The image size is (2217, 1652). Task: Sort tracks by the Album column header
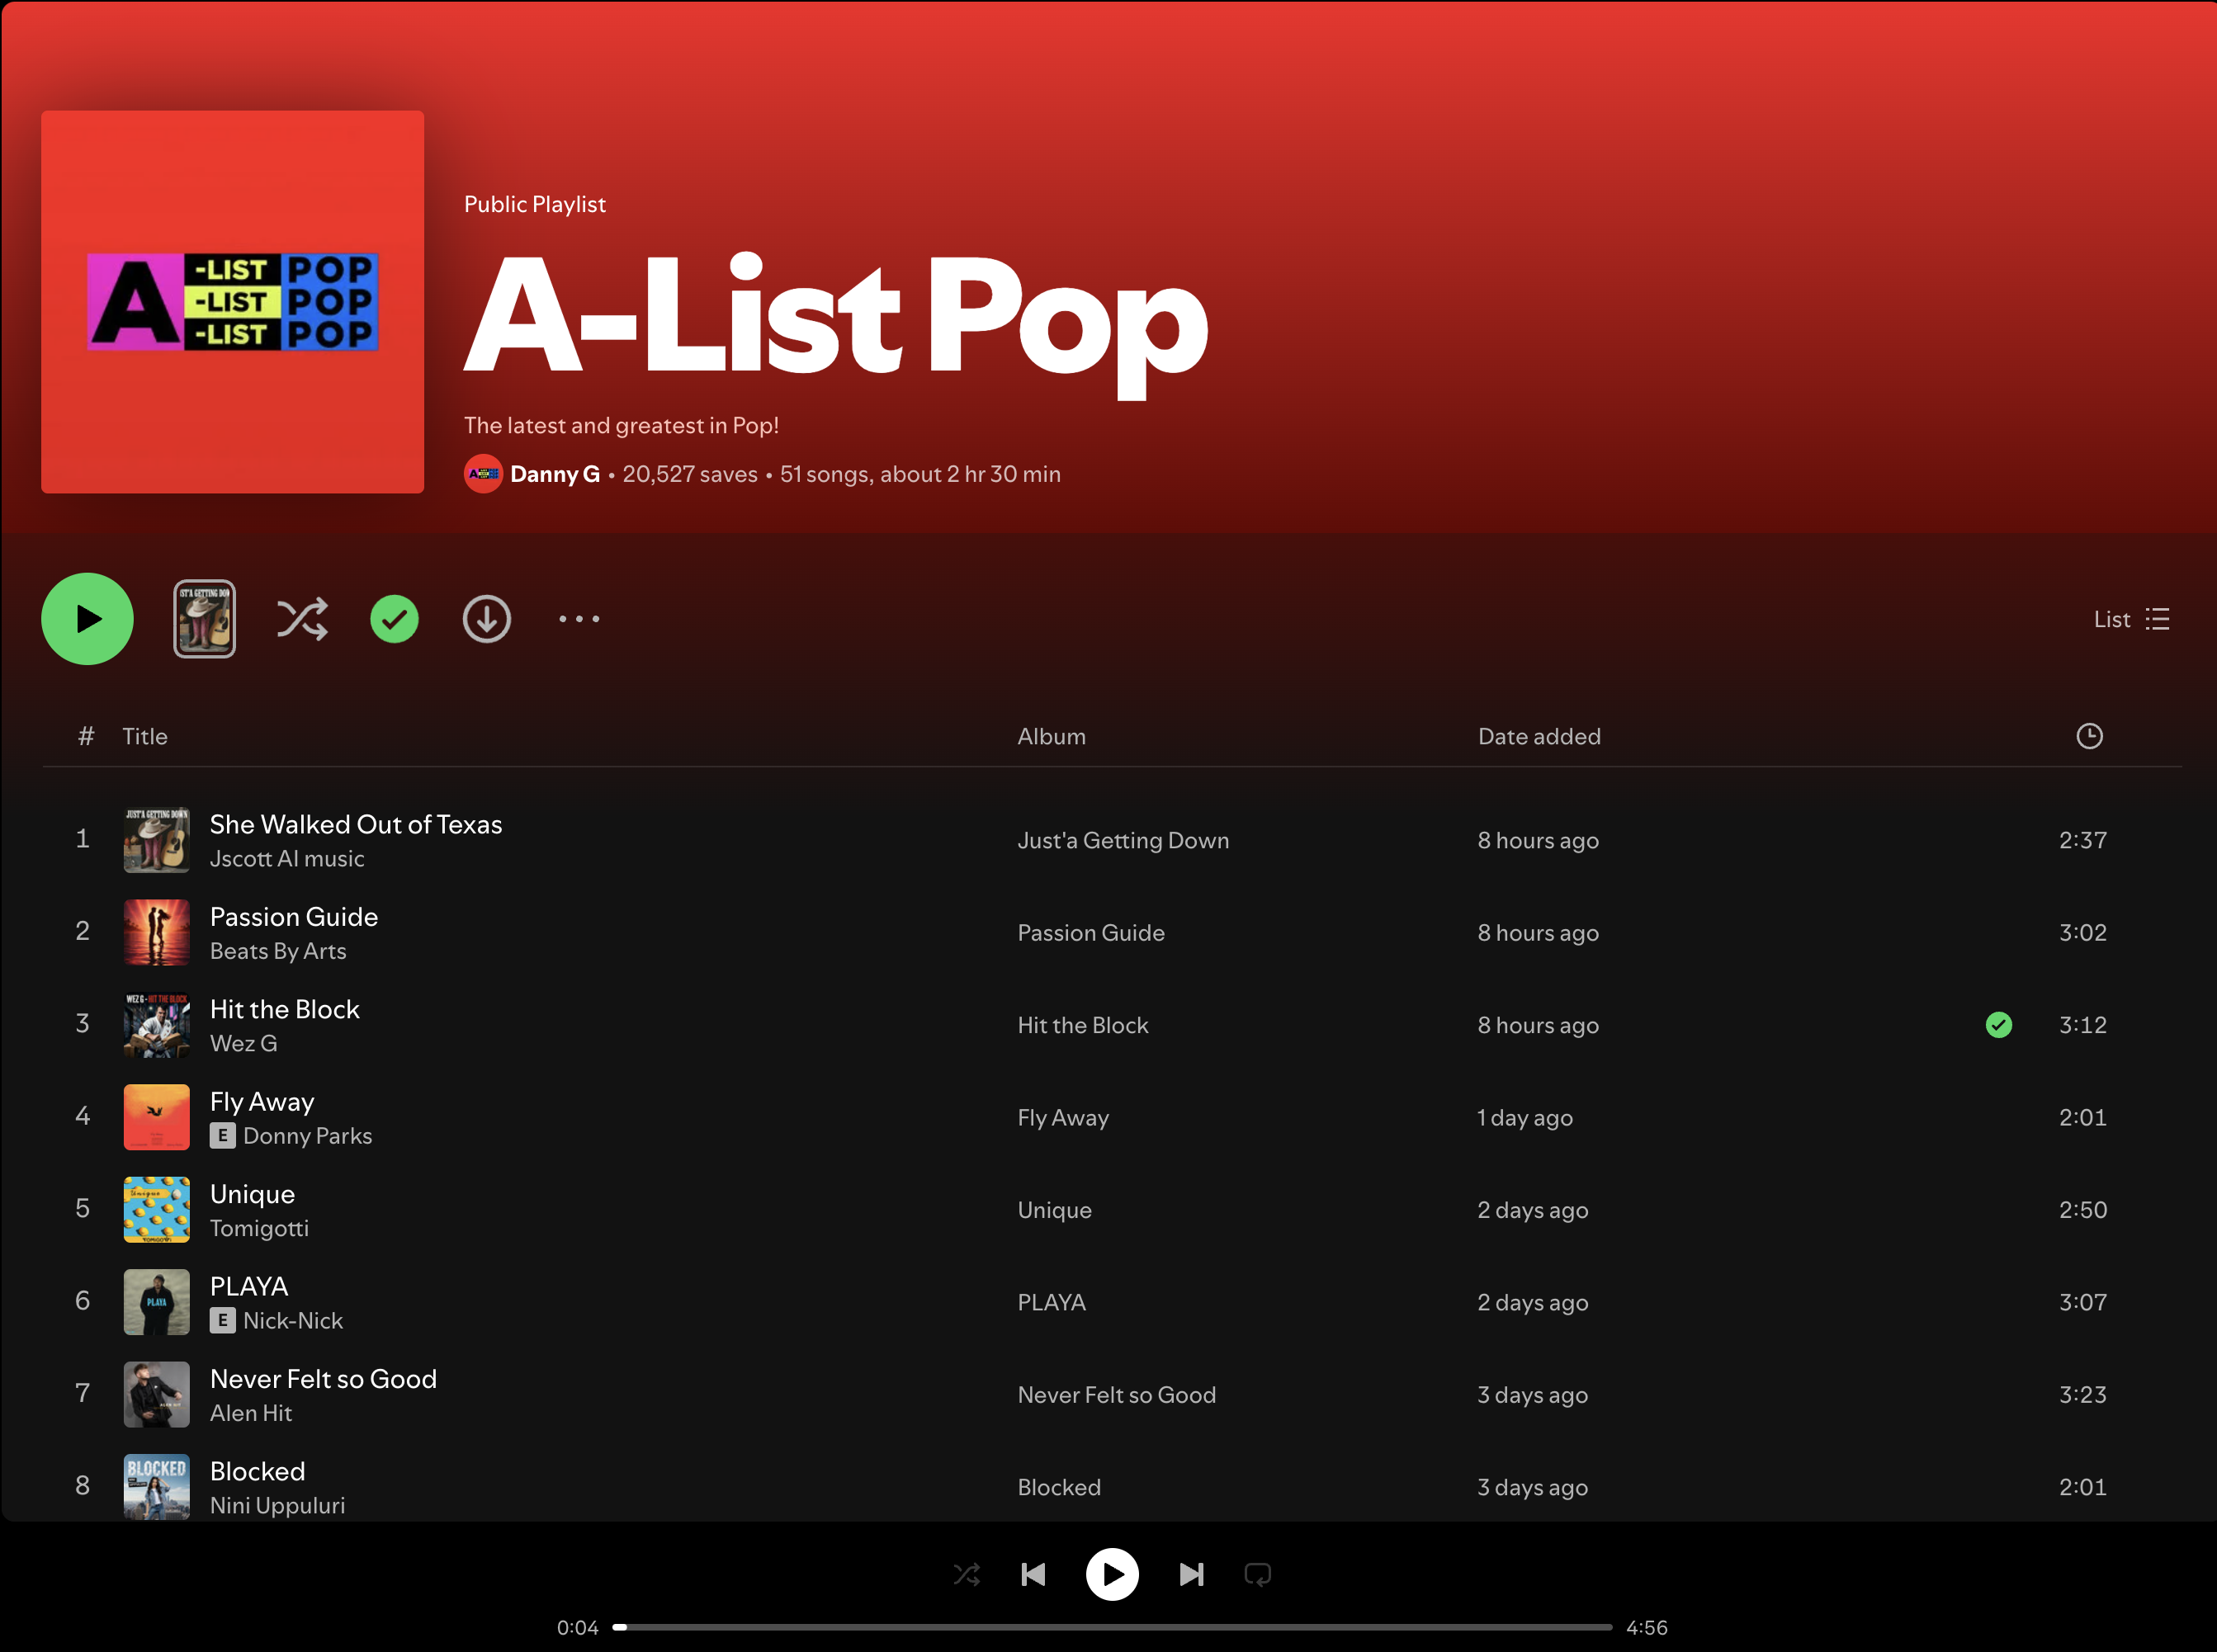(1051, 736)
